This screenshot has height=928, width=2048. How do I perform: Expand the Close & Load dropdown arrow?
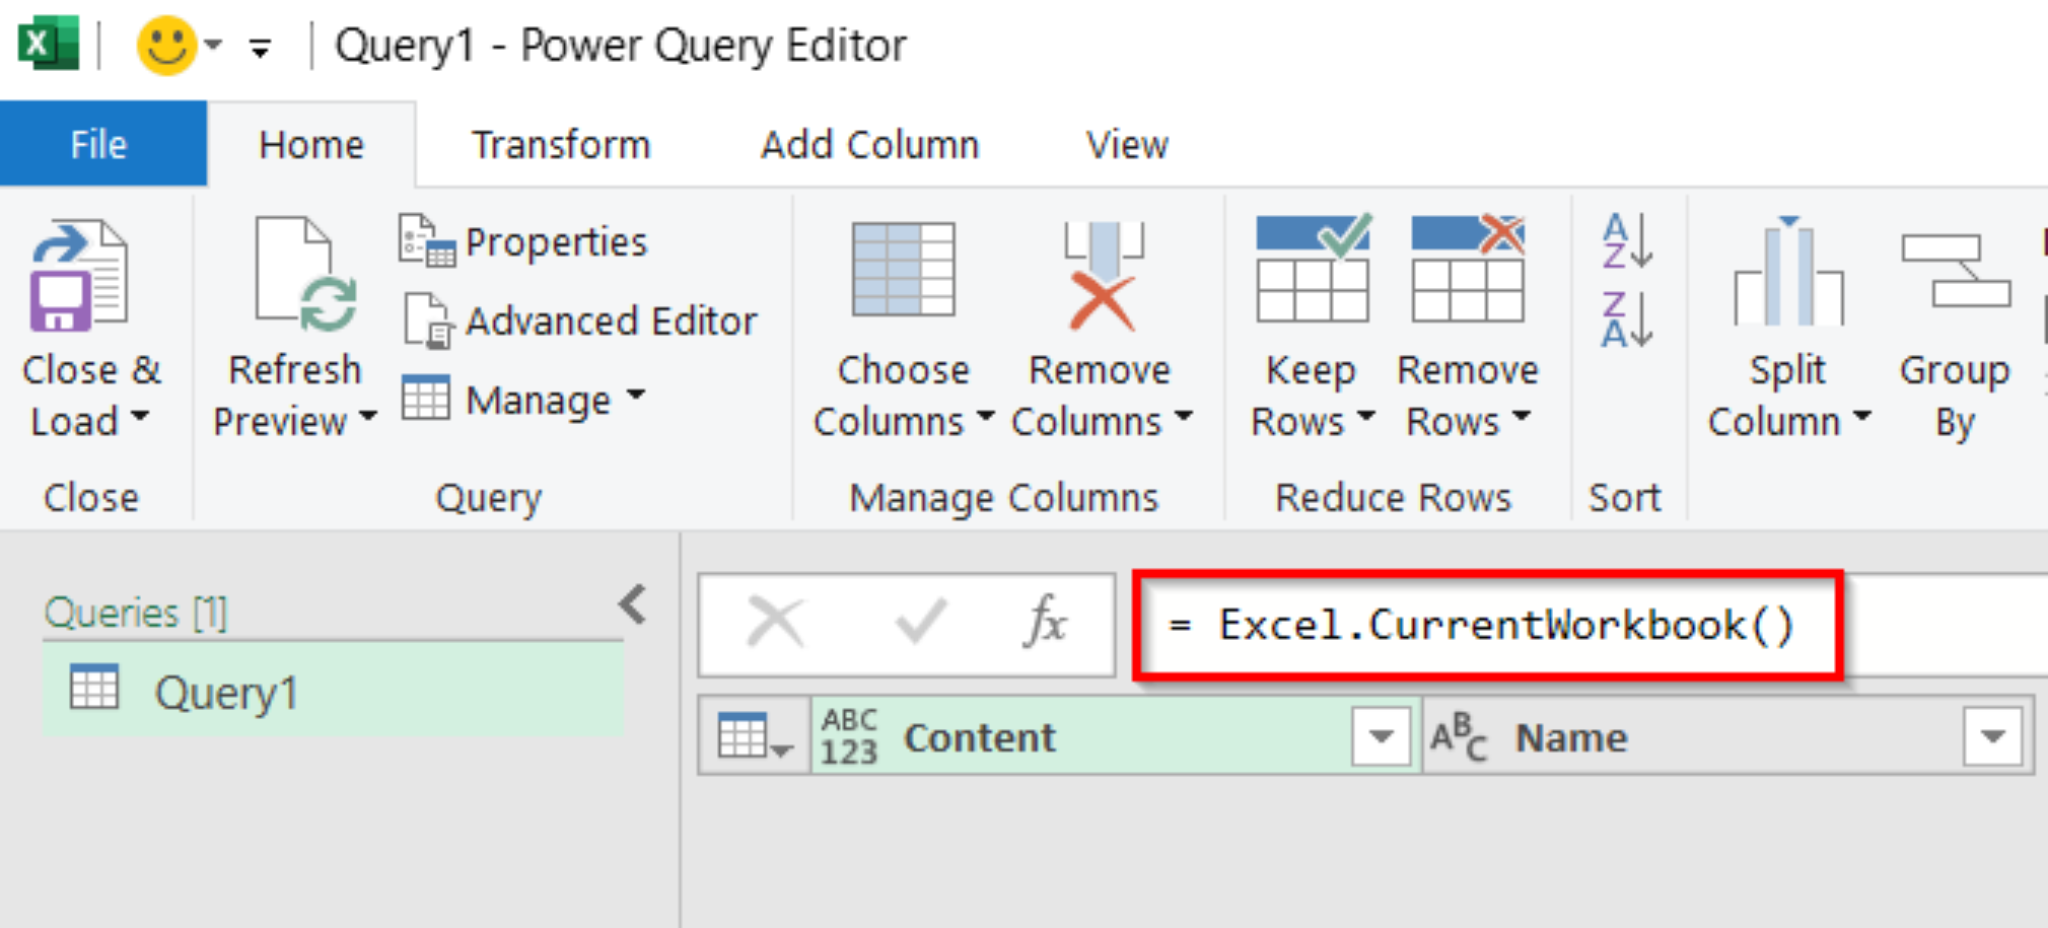140,416
